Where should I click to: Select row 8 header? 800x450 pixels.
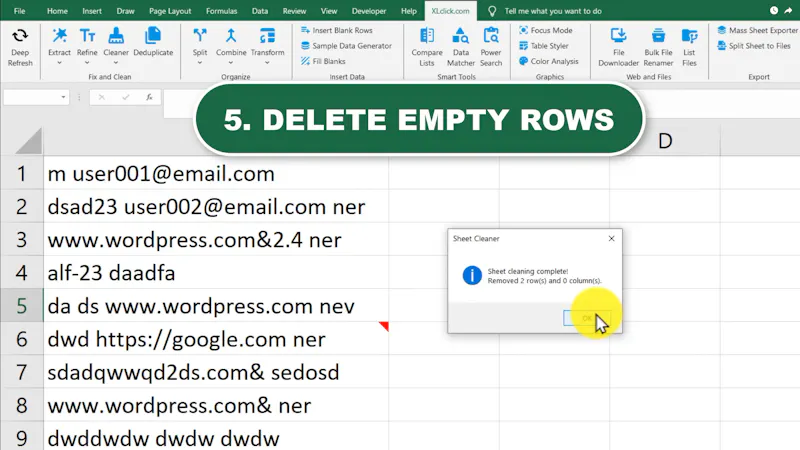point(21,406)
